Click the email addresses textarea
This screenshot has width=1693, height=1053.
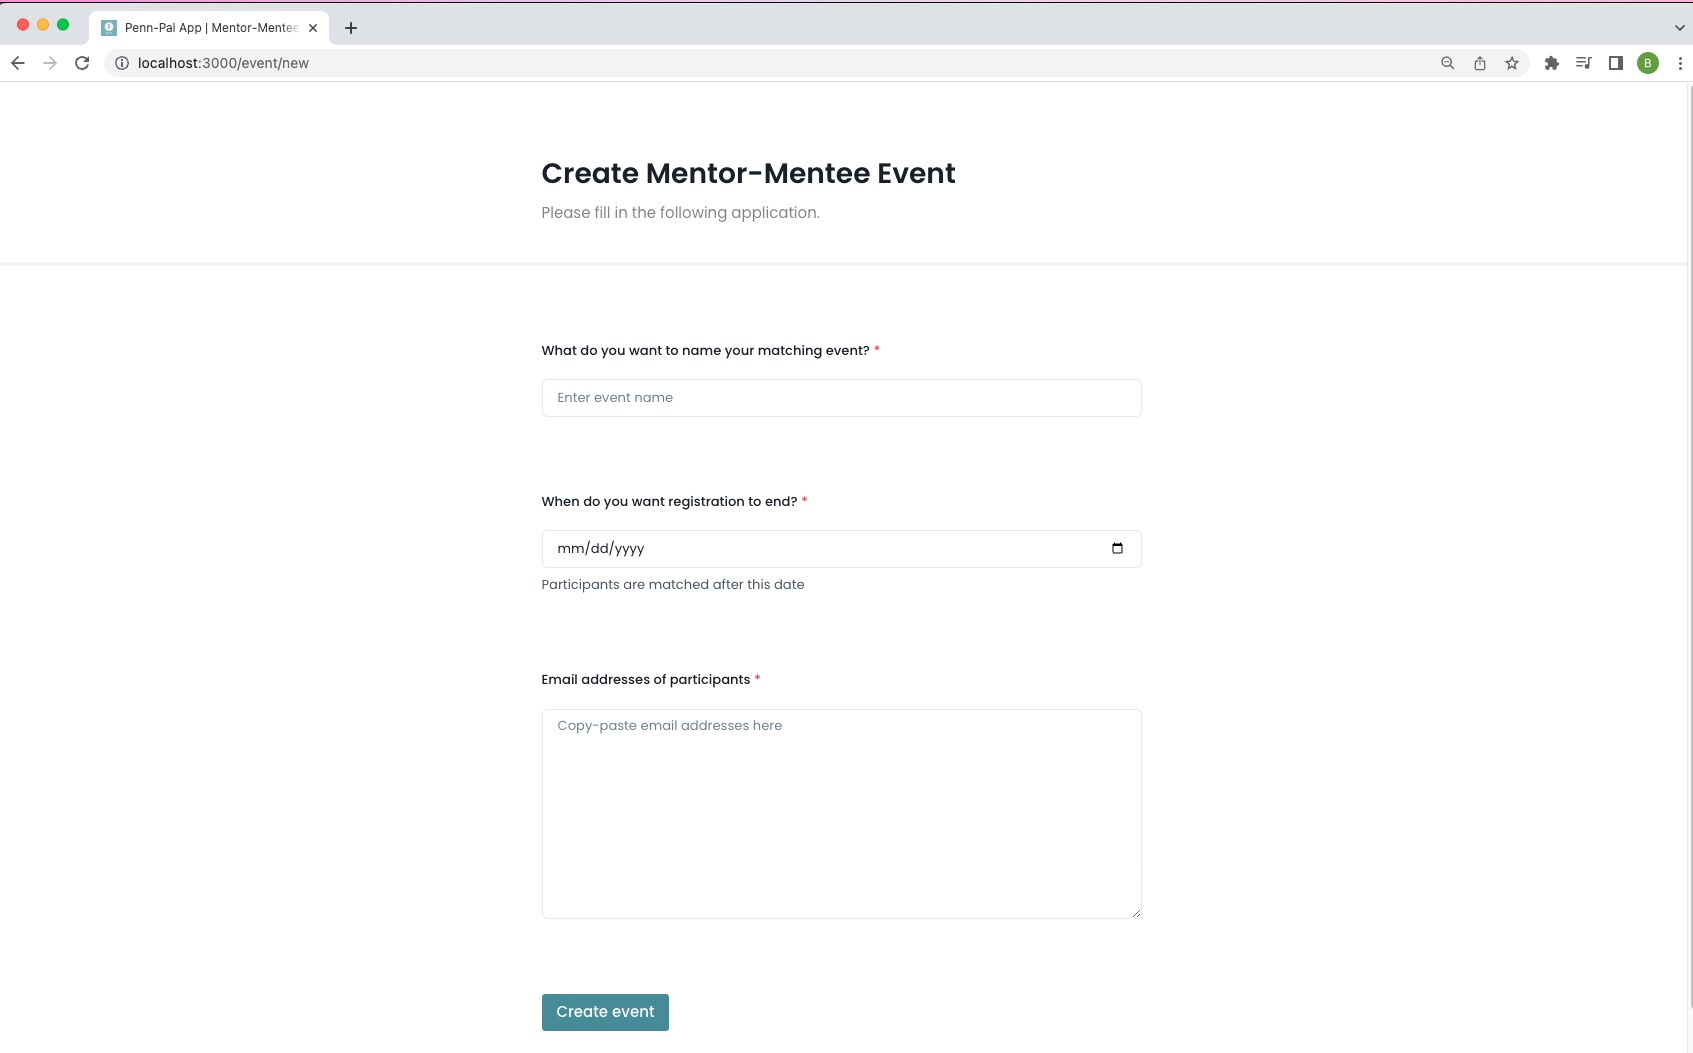pos(841,814)
